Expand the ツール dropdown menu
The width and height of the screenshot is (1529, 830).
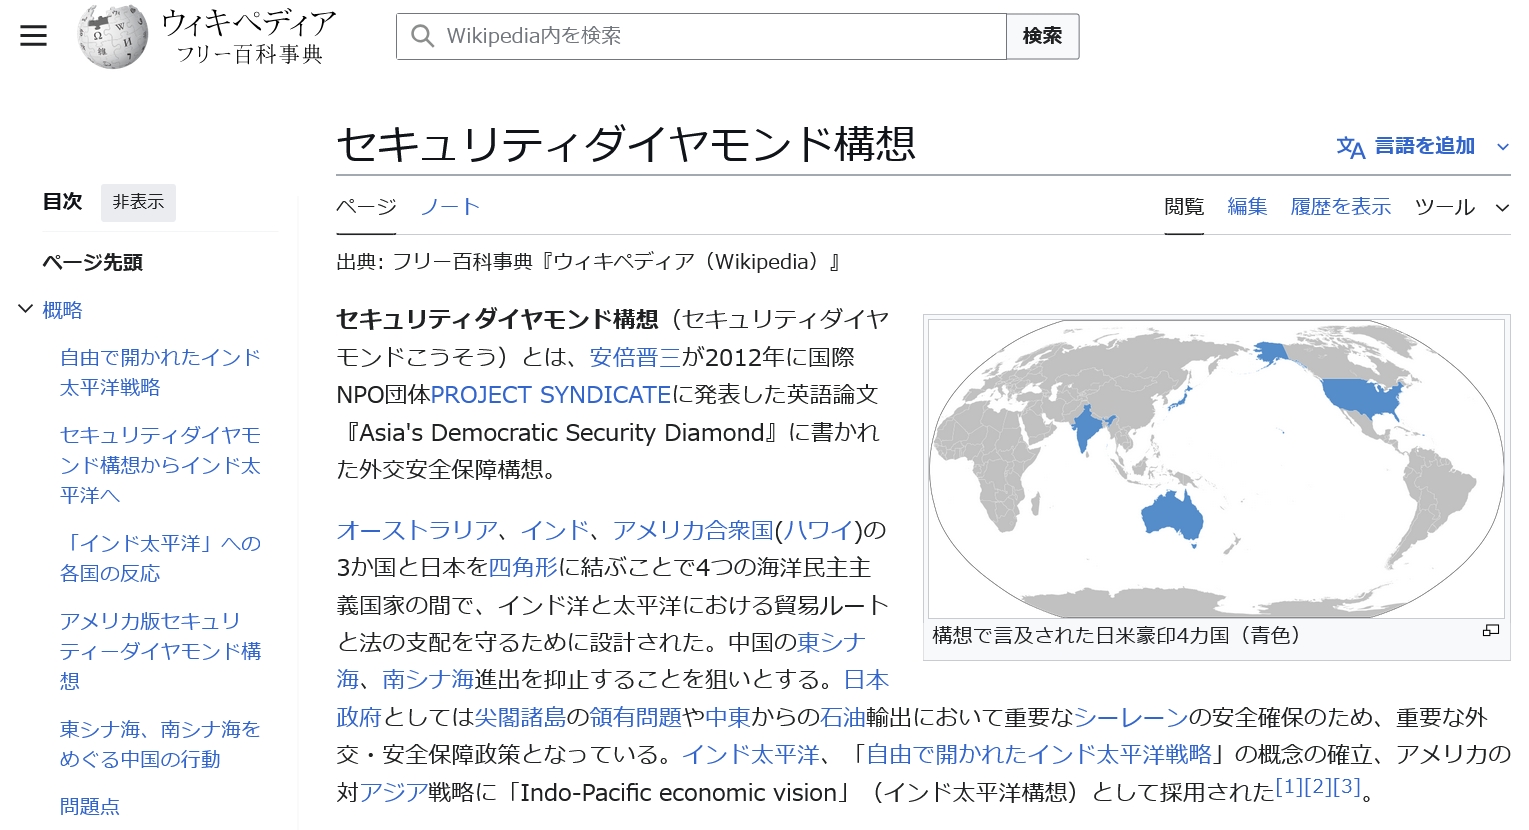coord(1501,208)
